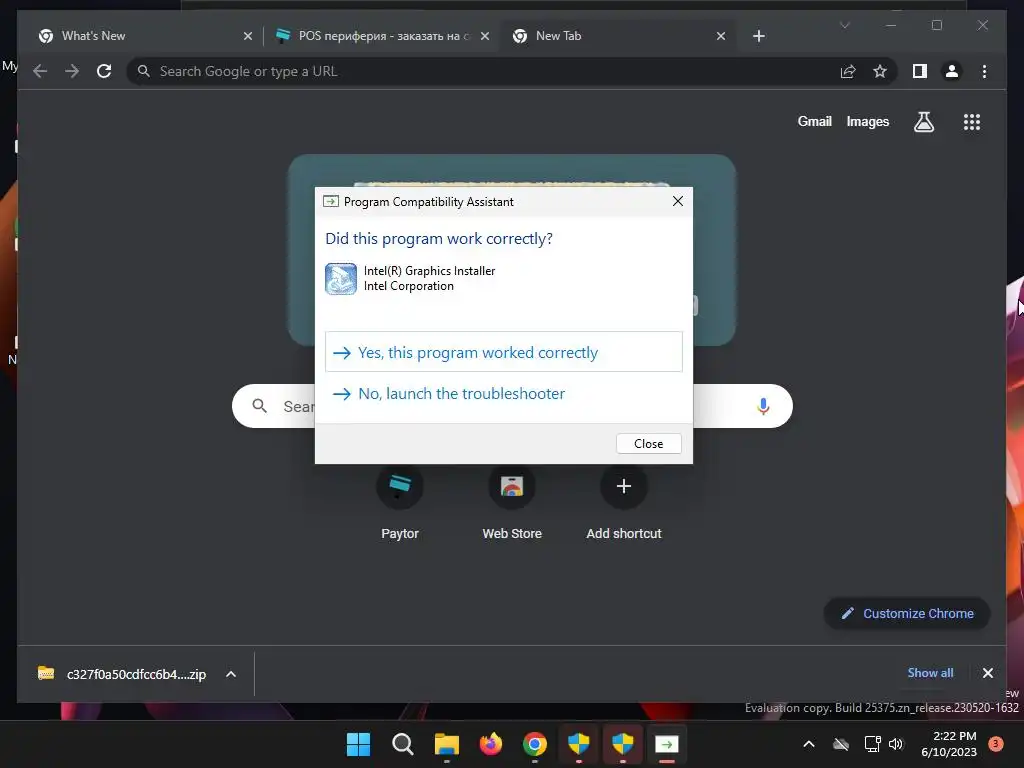
Task: Click the Chrome back arrow
Action: [40, 71]
